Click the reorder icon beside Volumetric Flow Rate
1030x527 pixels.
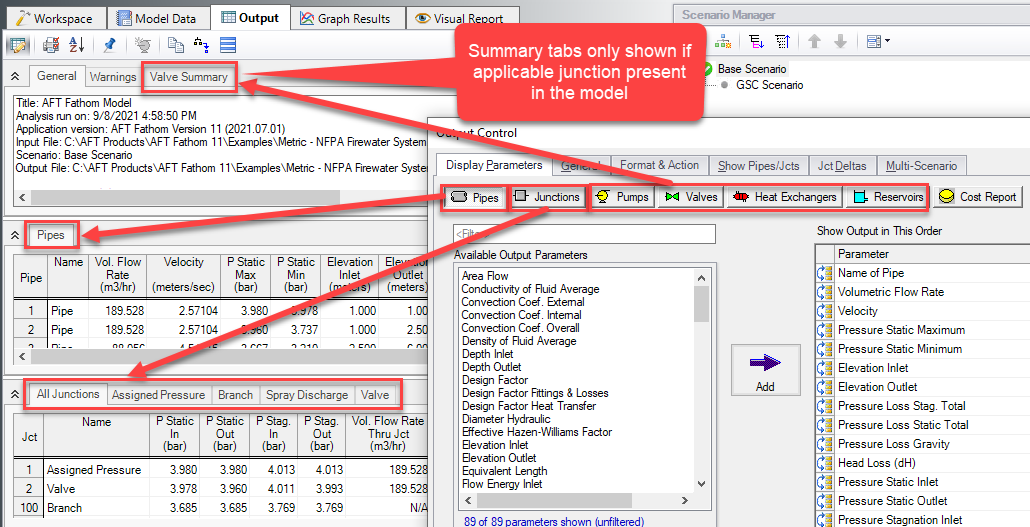[x=824, y=292]
